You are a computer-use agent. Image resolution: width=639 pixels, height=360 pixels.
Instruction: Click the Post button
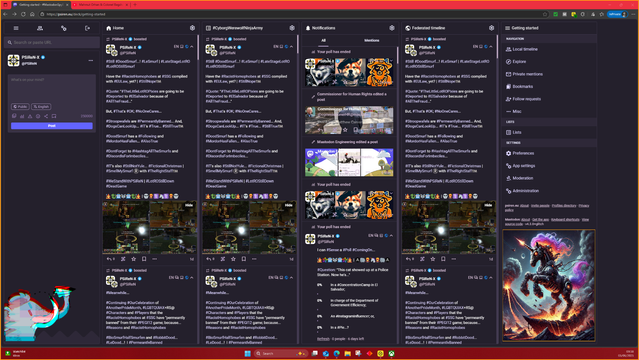(x=52, y=126)
